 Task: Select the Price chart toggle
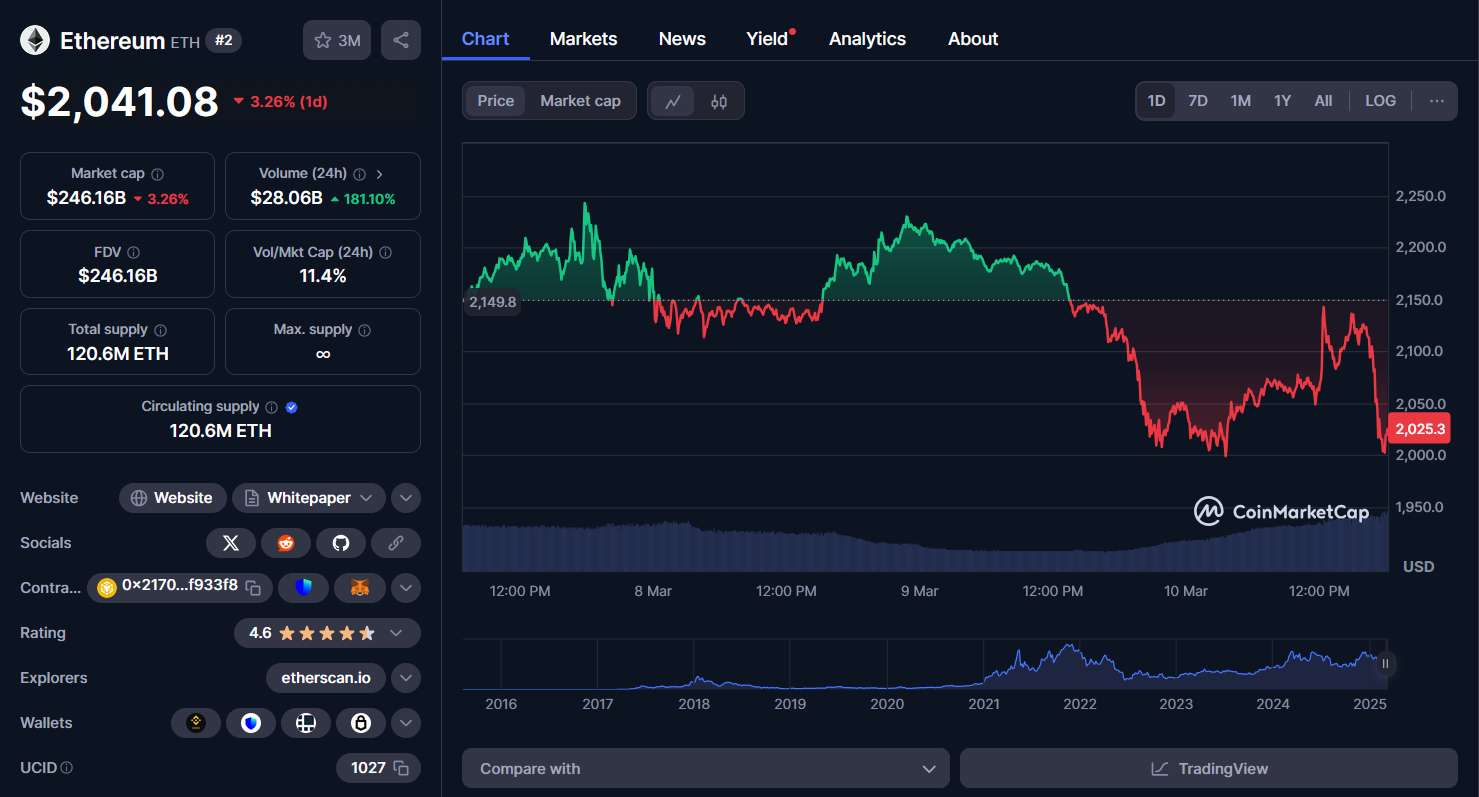[495, 101]
